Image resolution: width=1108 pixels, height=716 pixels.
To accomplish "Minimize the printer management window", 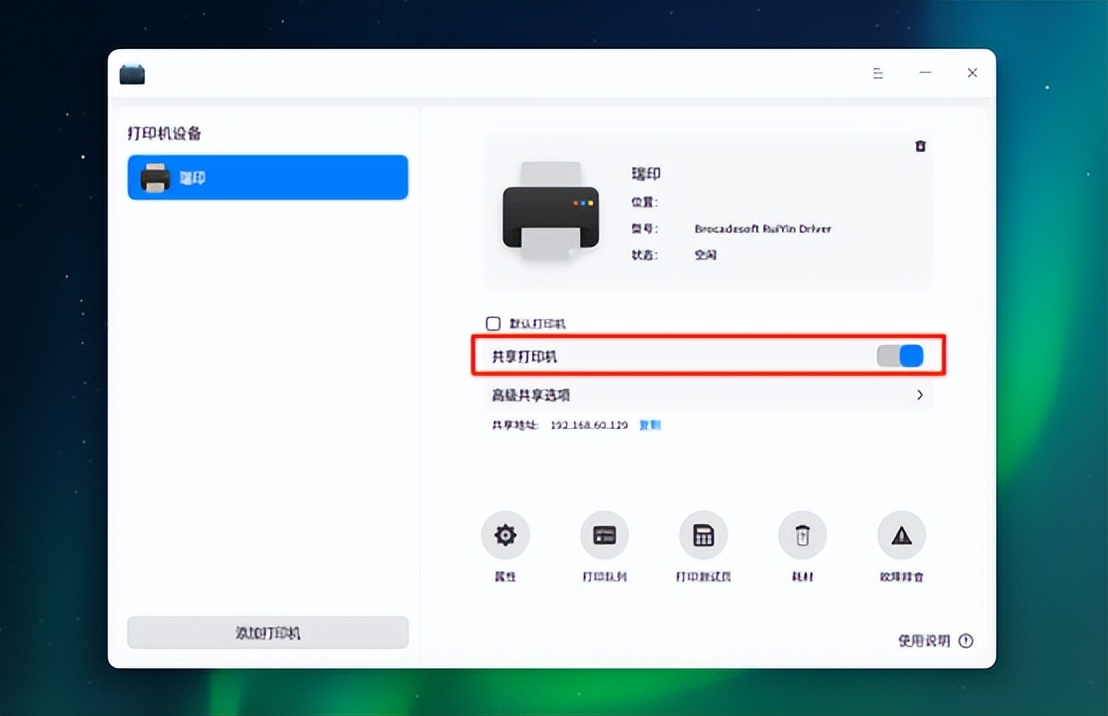I will coord(925,72).
